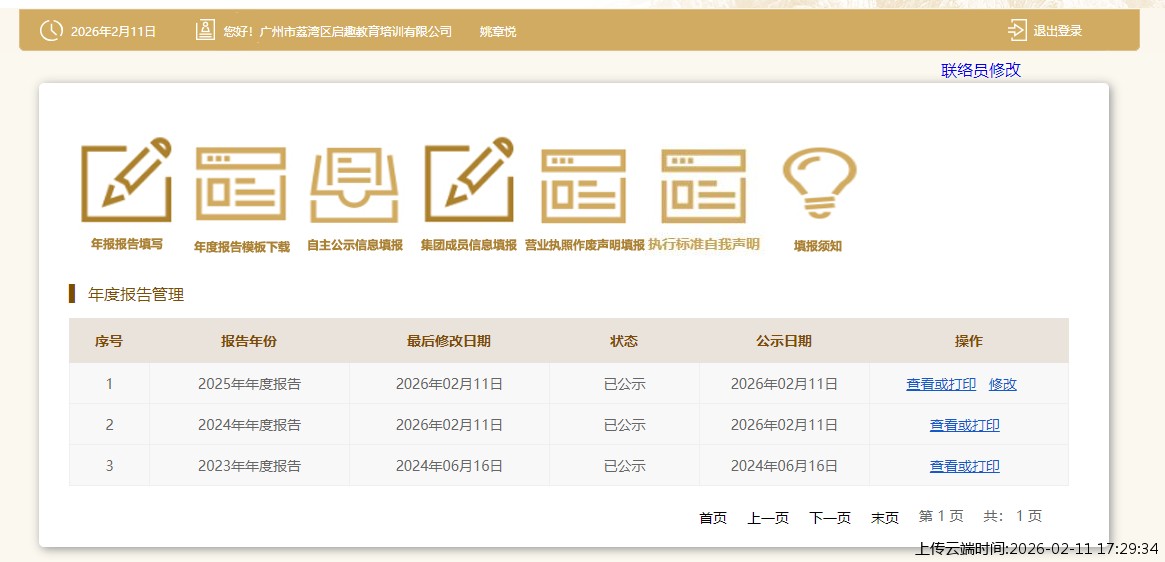Open the 年报报告填写 pencil icon
1165x562 pixels.
(x=126, y=182)
